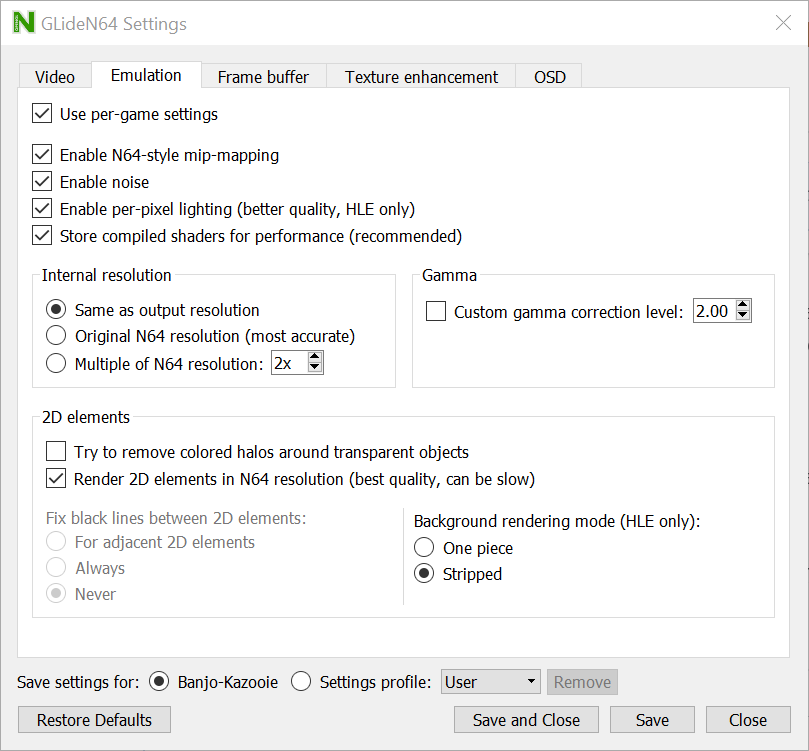Disable Render 2D elements in N64 resolution

pyautogui.click(x=55, y=478)
